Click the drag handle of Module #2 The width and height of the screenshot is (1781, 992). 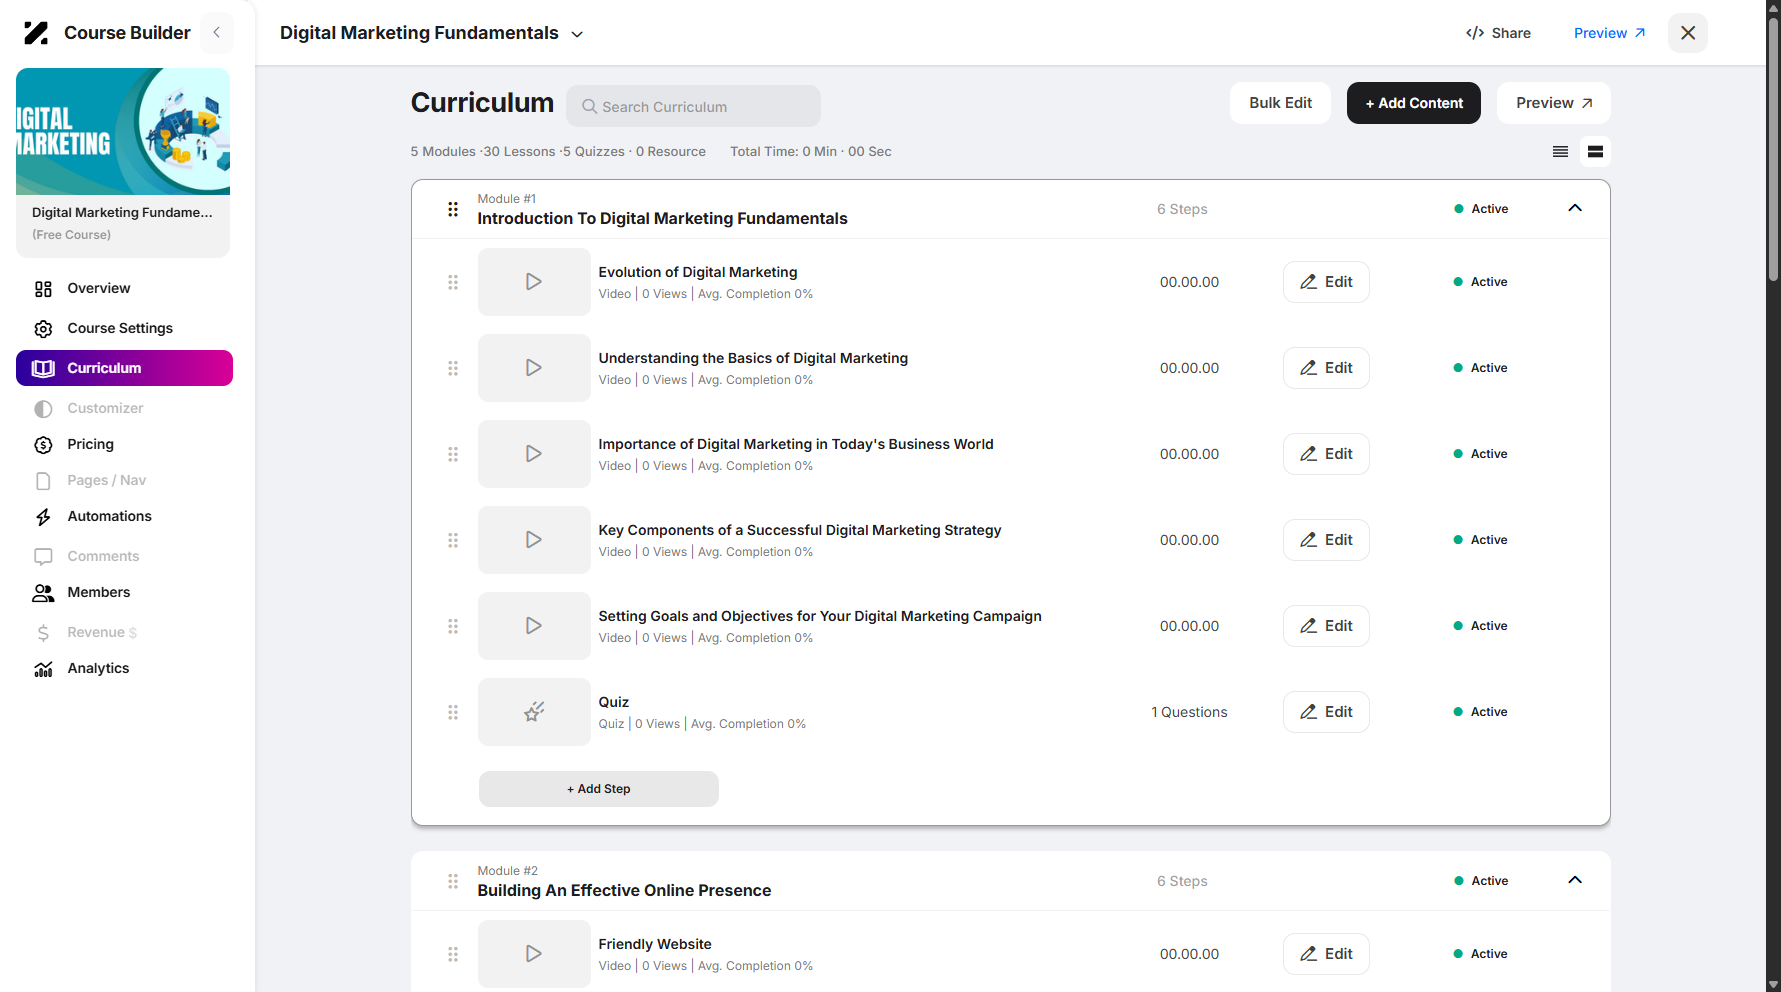[453, 881]
